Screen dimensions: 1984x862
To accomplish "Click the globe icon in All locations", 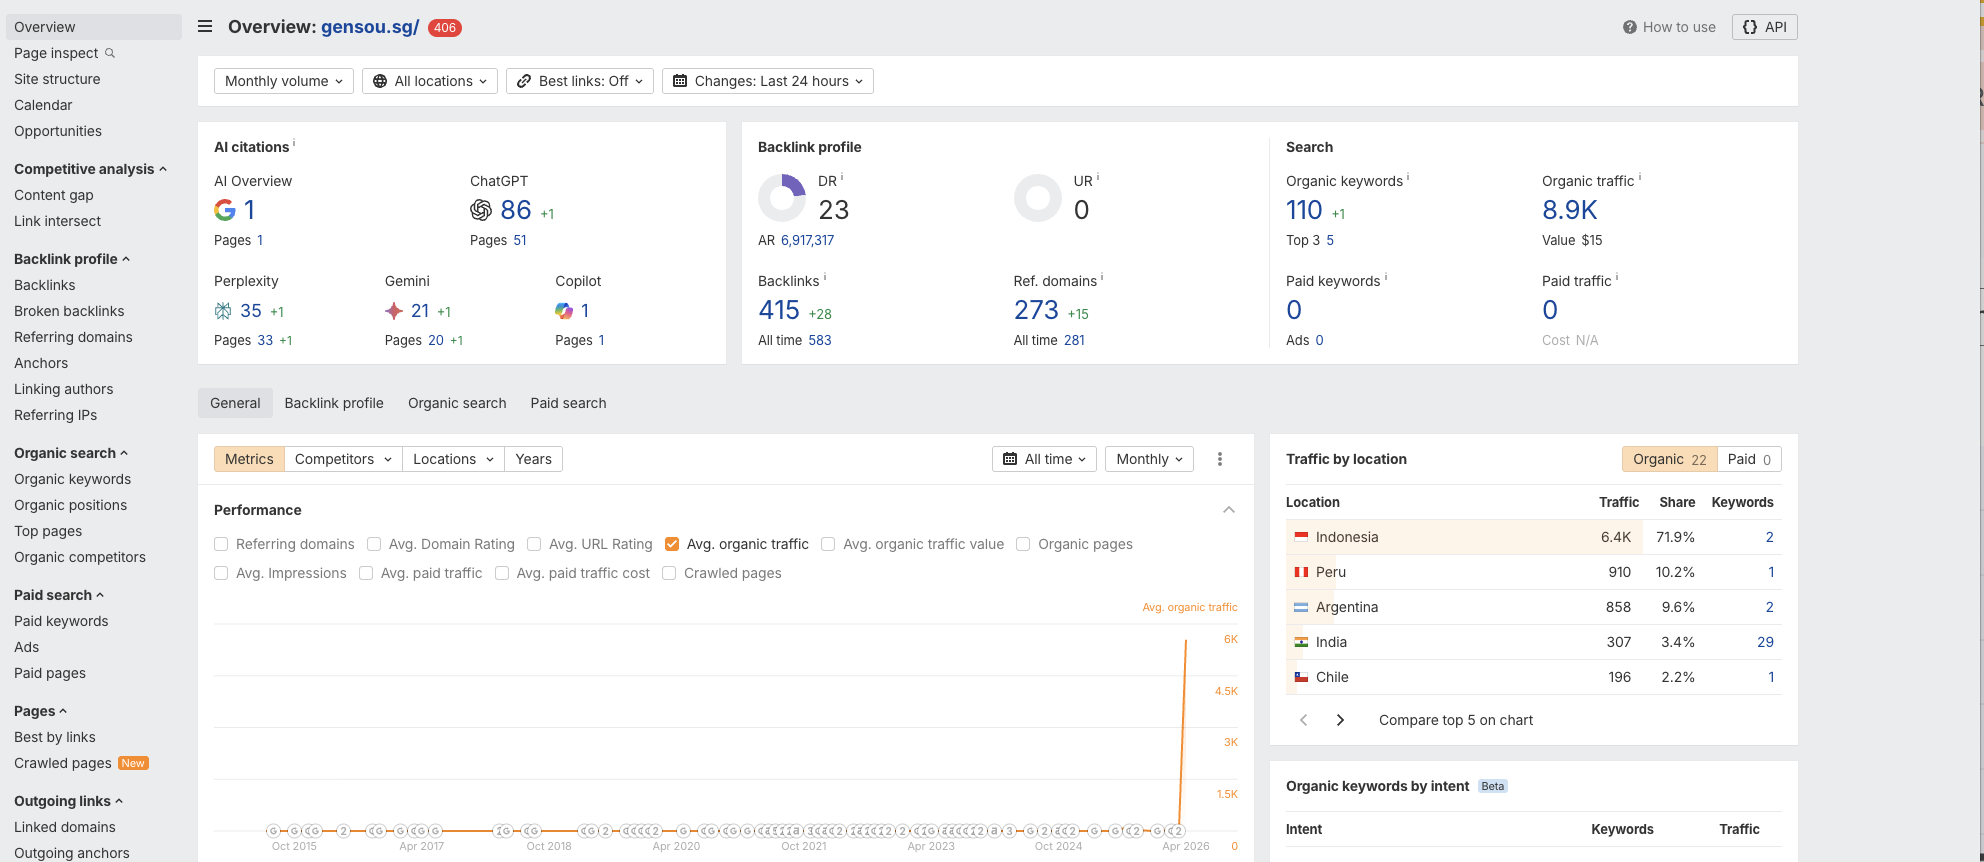I will coord(380,81).
